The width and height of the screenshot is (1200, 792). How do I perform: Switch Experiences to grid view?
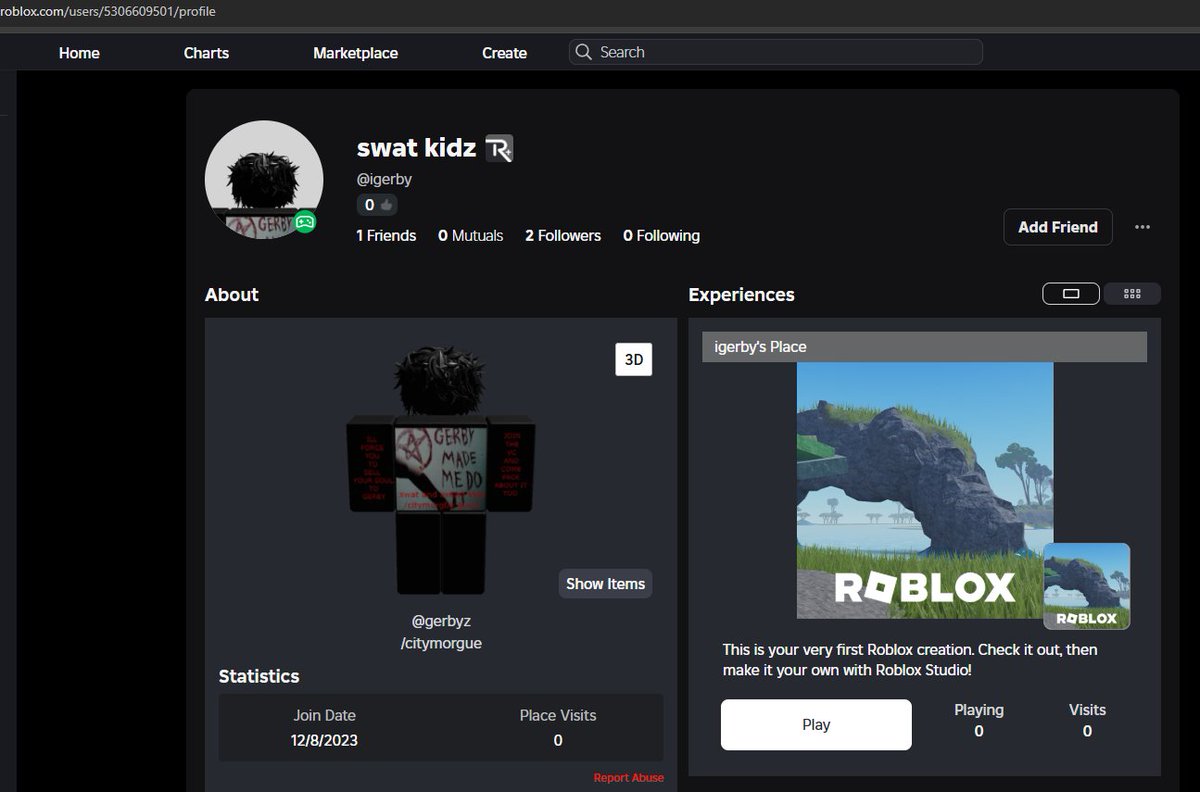pos(1132,294)
